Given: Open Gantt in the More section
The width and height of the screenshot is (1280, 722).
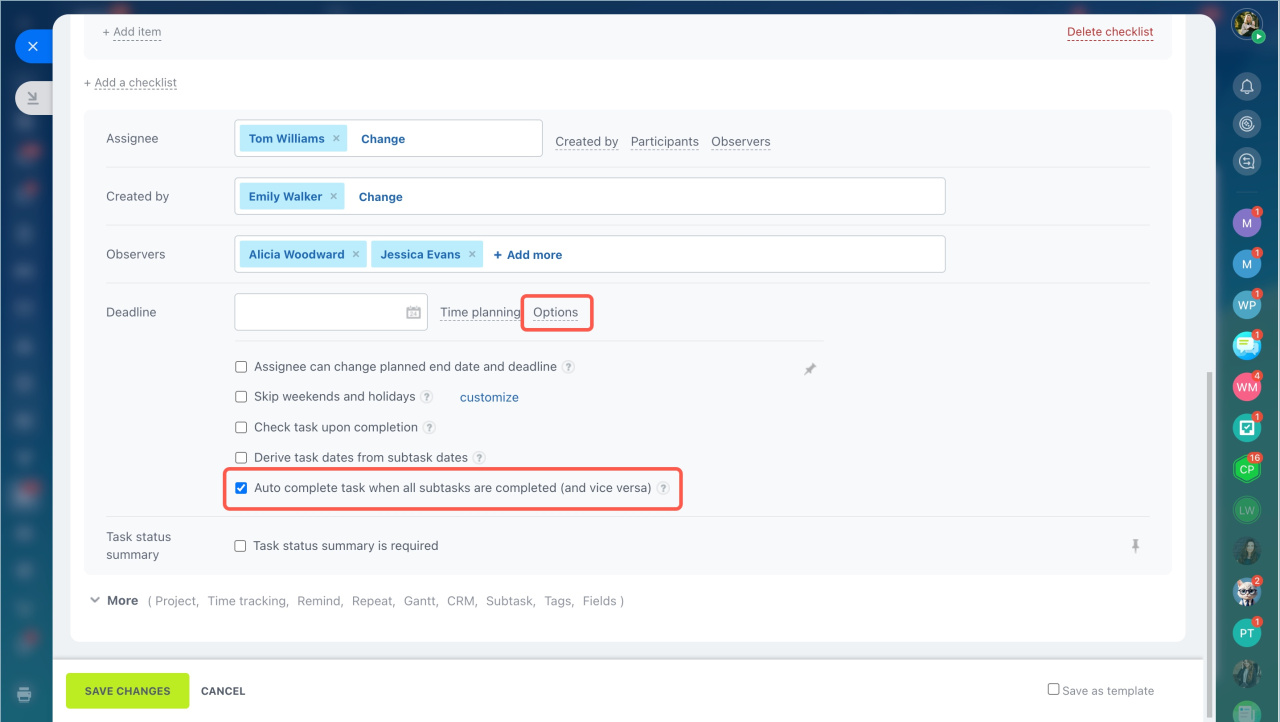Looking at the screenshot, I should [420, 601].
